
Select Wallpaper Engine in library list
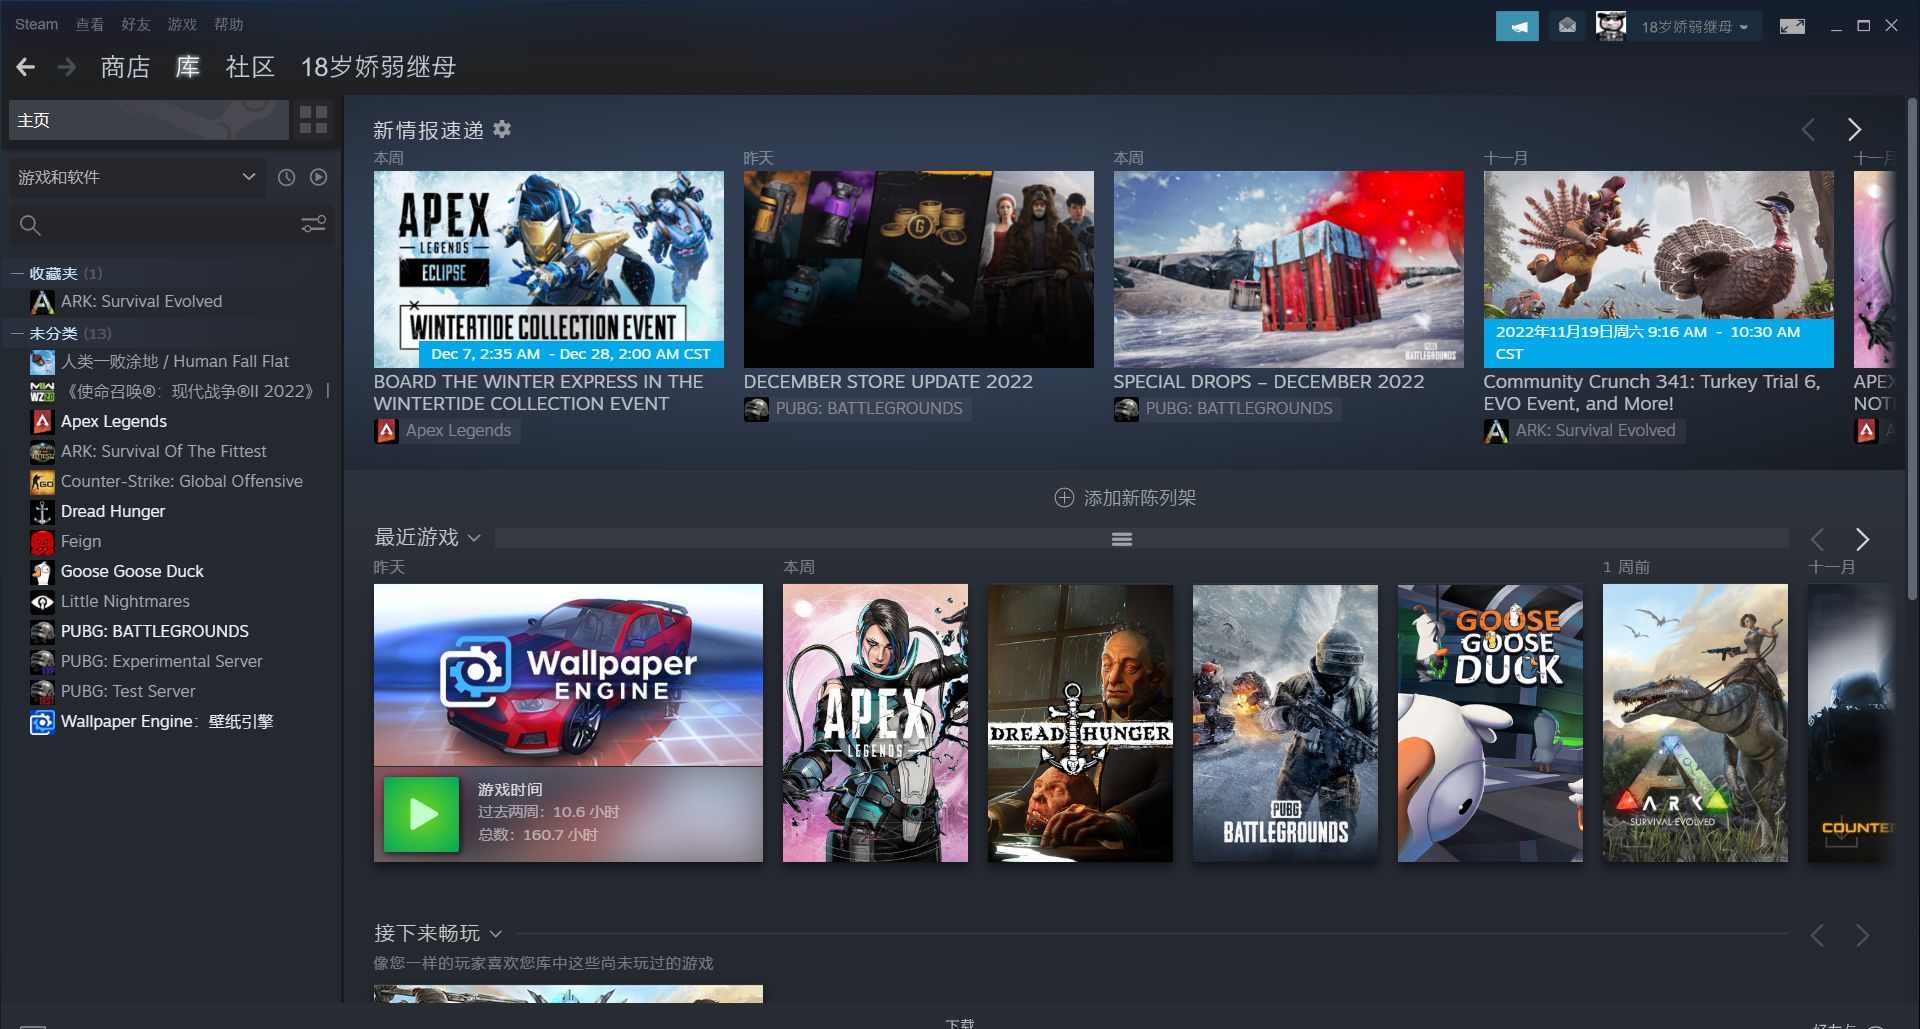[167, 721]
